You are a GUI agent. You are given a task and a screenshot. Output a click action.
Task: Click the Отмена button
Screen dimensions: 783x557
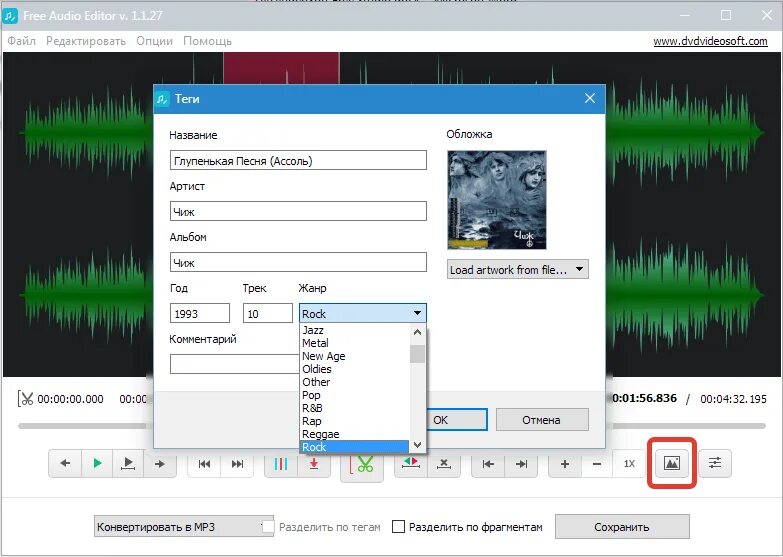[542, 420]
